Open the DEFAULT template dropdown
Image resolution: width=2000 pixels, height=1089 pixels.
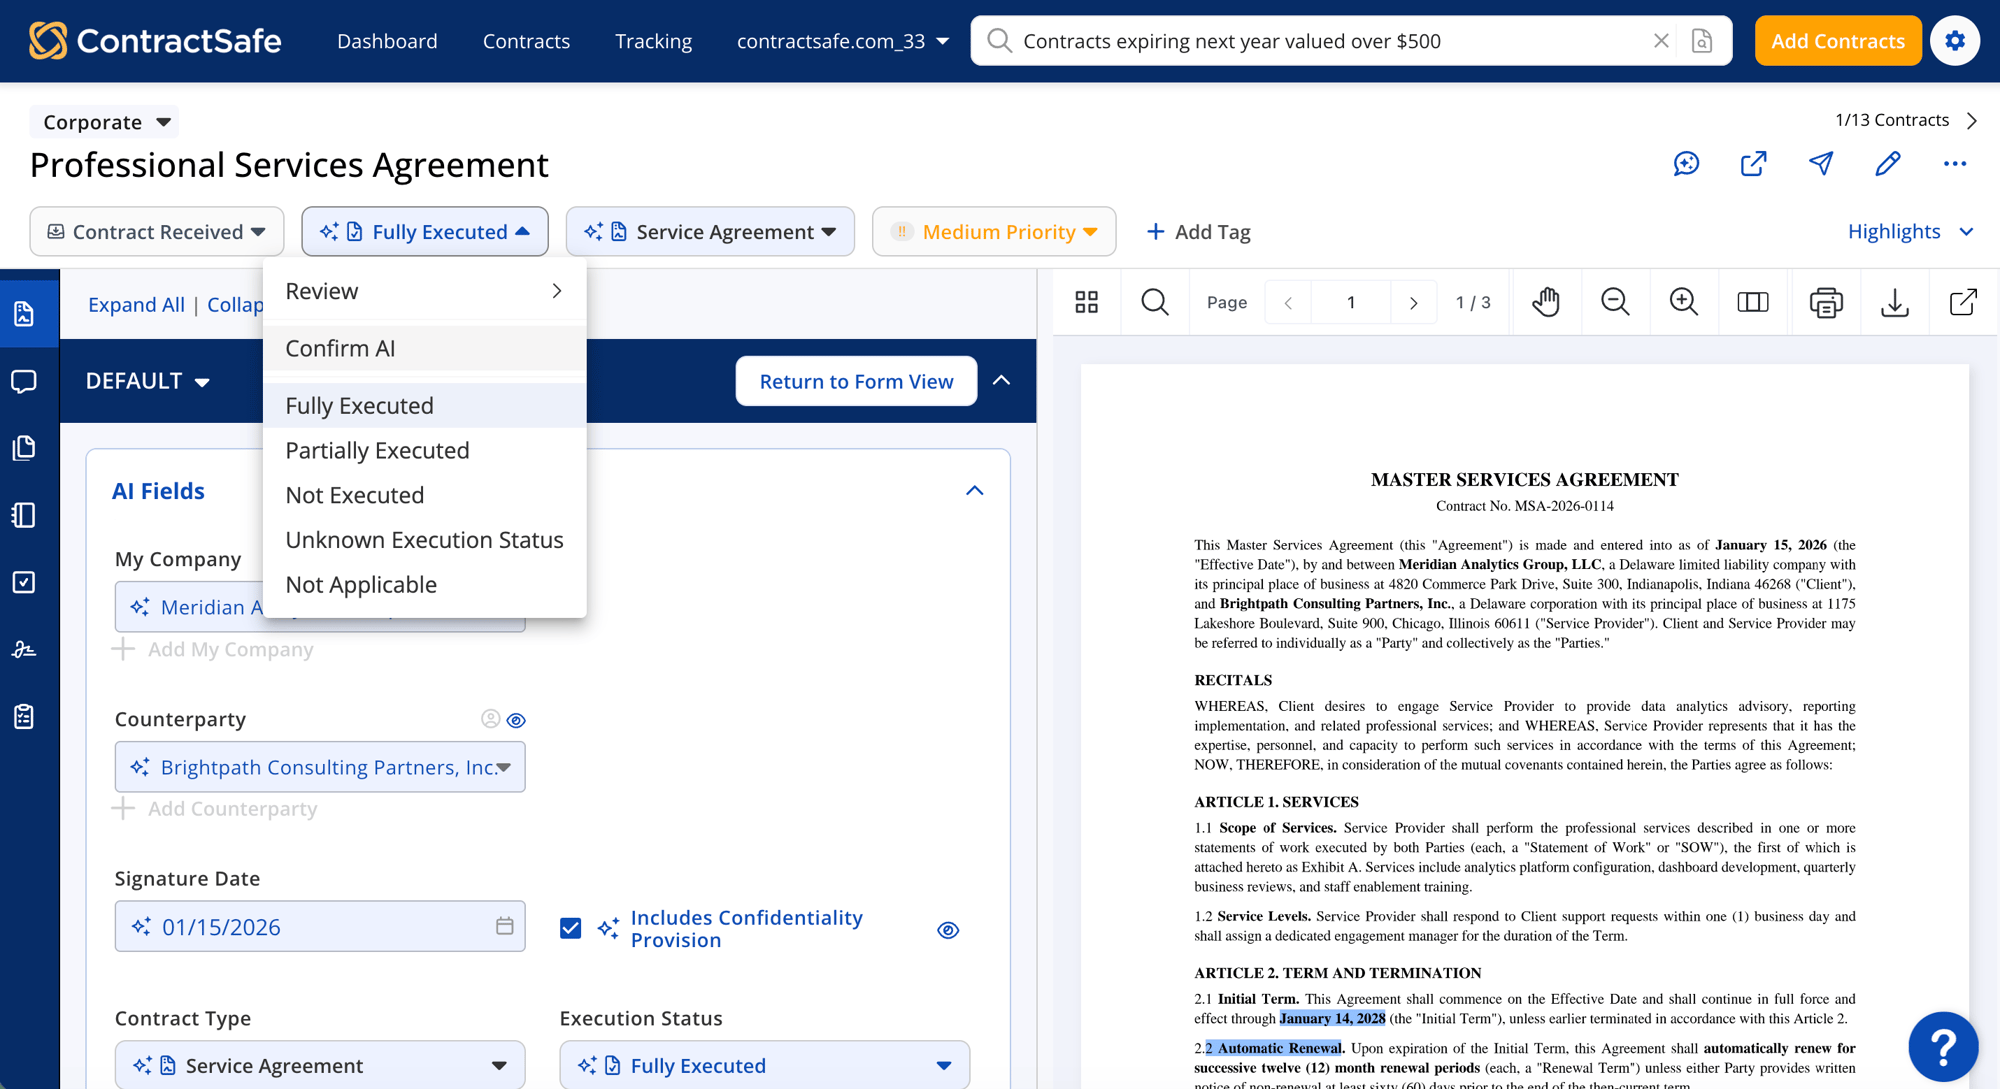click(148, 381)
